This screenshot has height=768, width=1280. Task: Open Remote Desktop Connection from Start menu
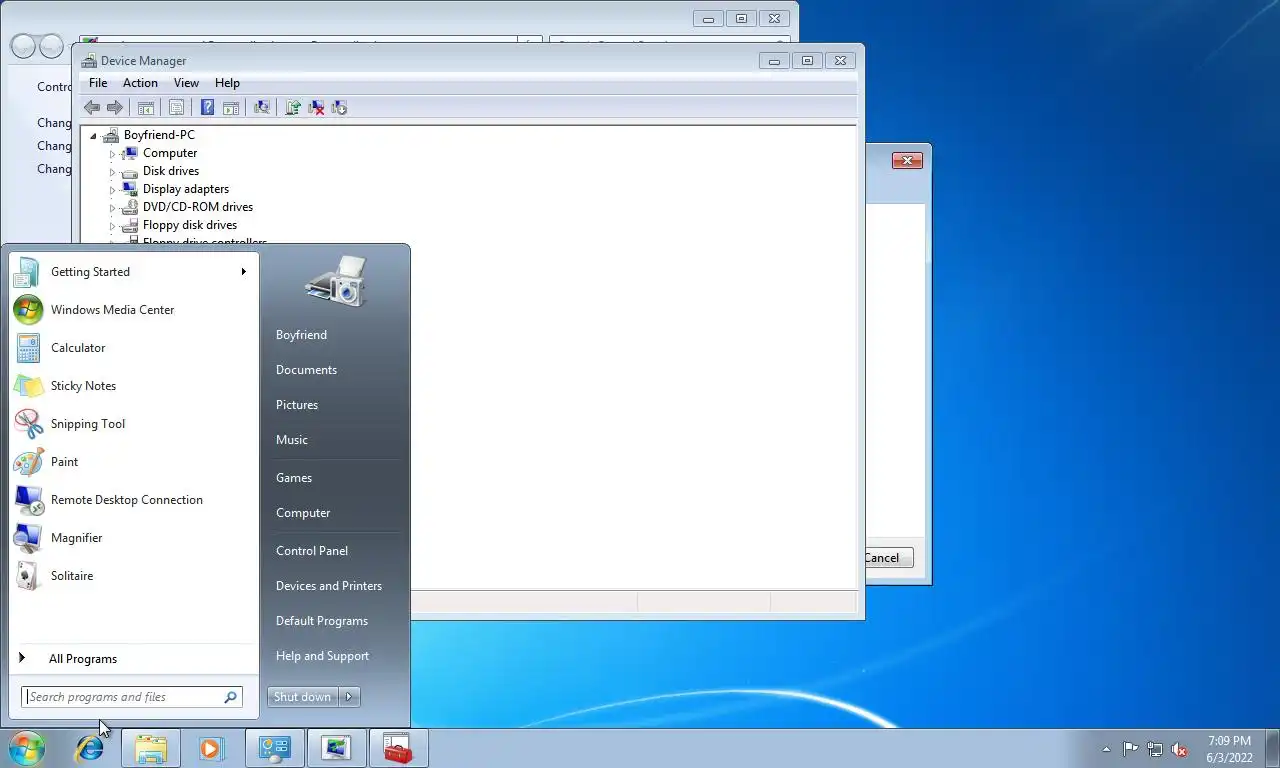[131, 500]
